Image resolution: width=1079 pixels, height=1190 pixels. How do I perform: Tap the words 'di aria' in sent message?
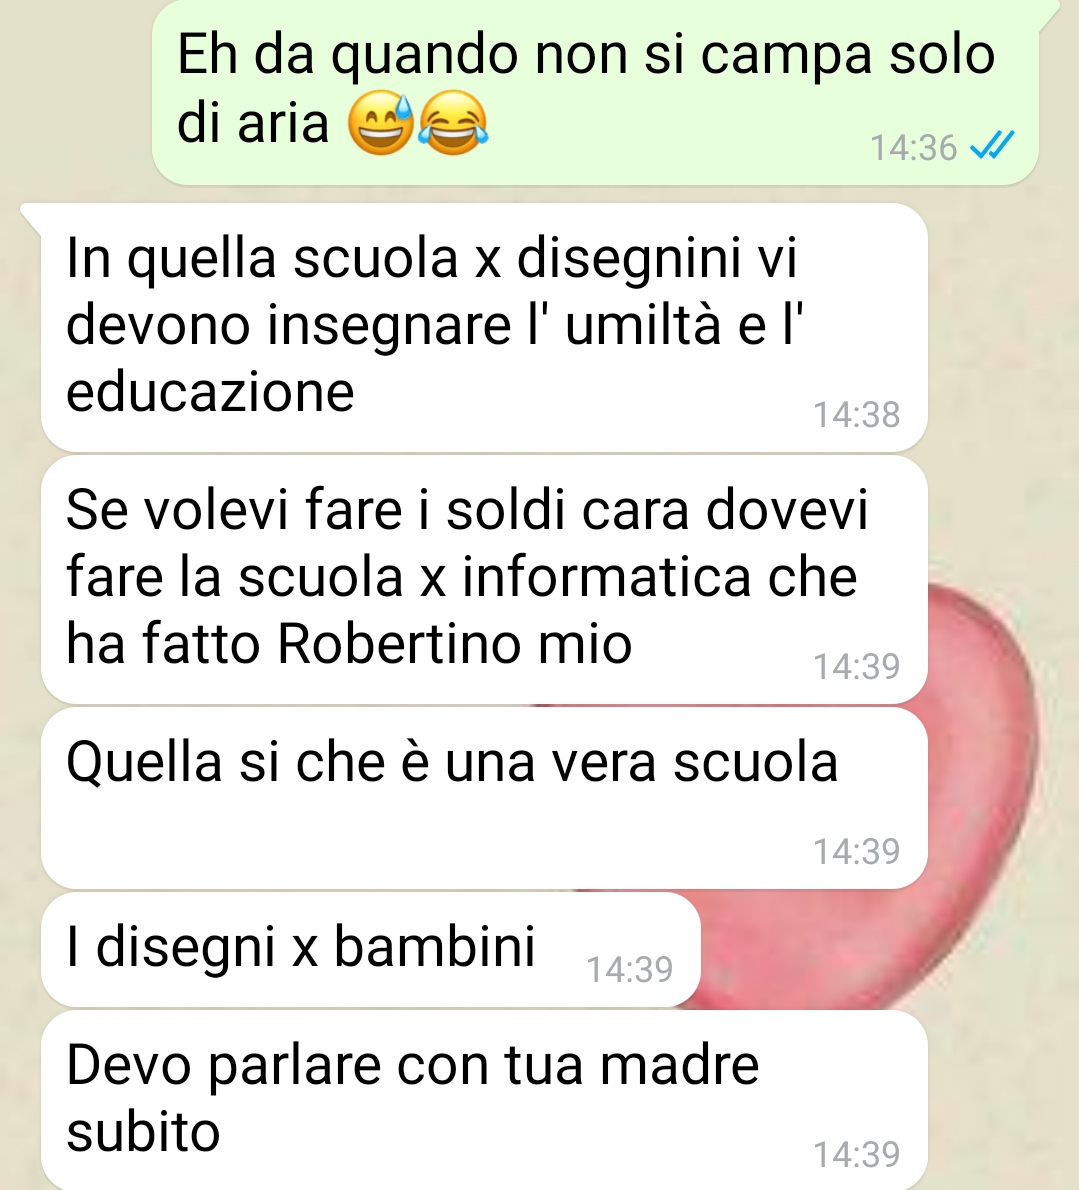pyautogui.click(x=253, y=124)
